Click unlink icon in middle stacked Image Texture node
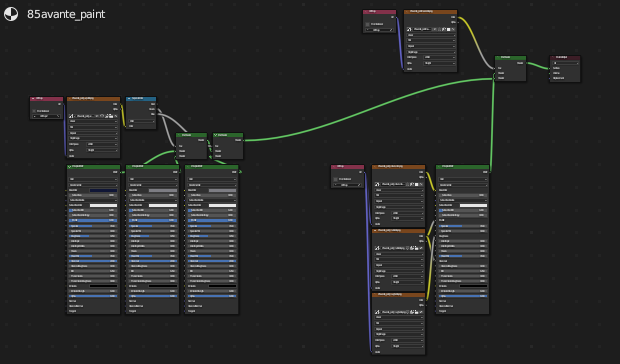 point(421,248)
